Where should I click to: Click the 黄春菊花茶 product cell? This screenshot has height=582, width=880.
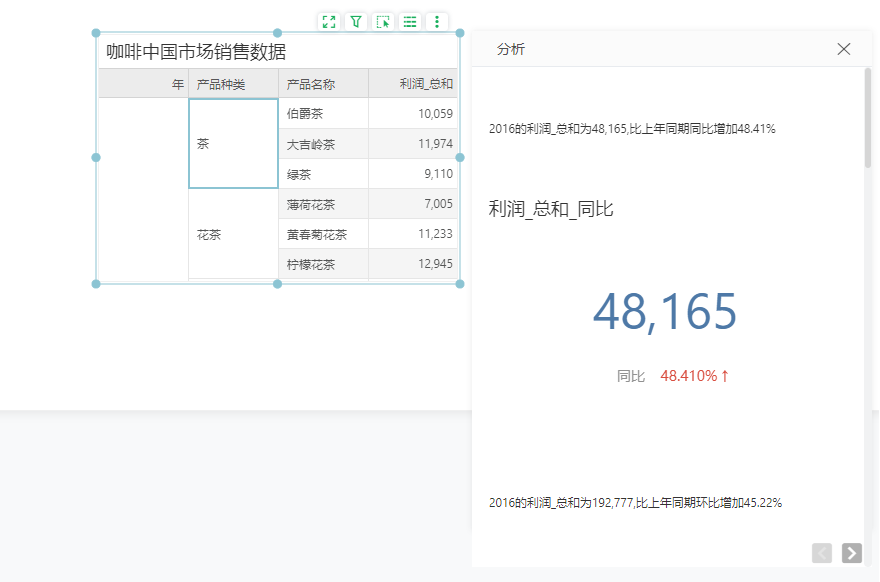[323, 234]
